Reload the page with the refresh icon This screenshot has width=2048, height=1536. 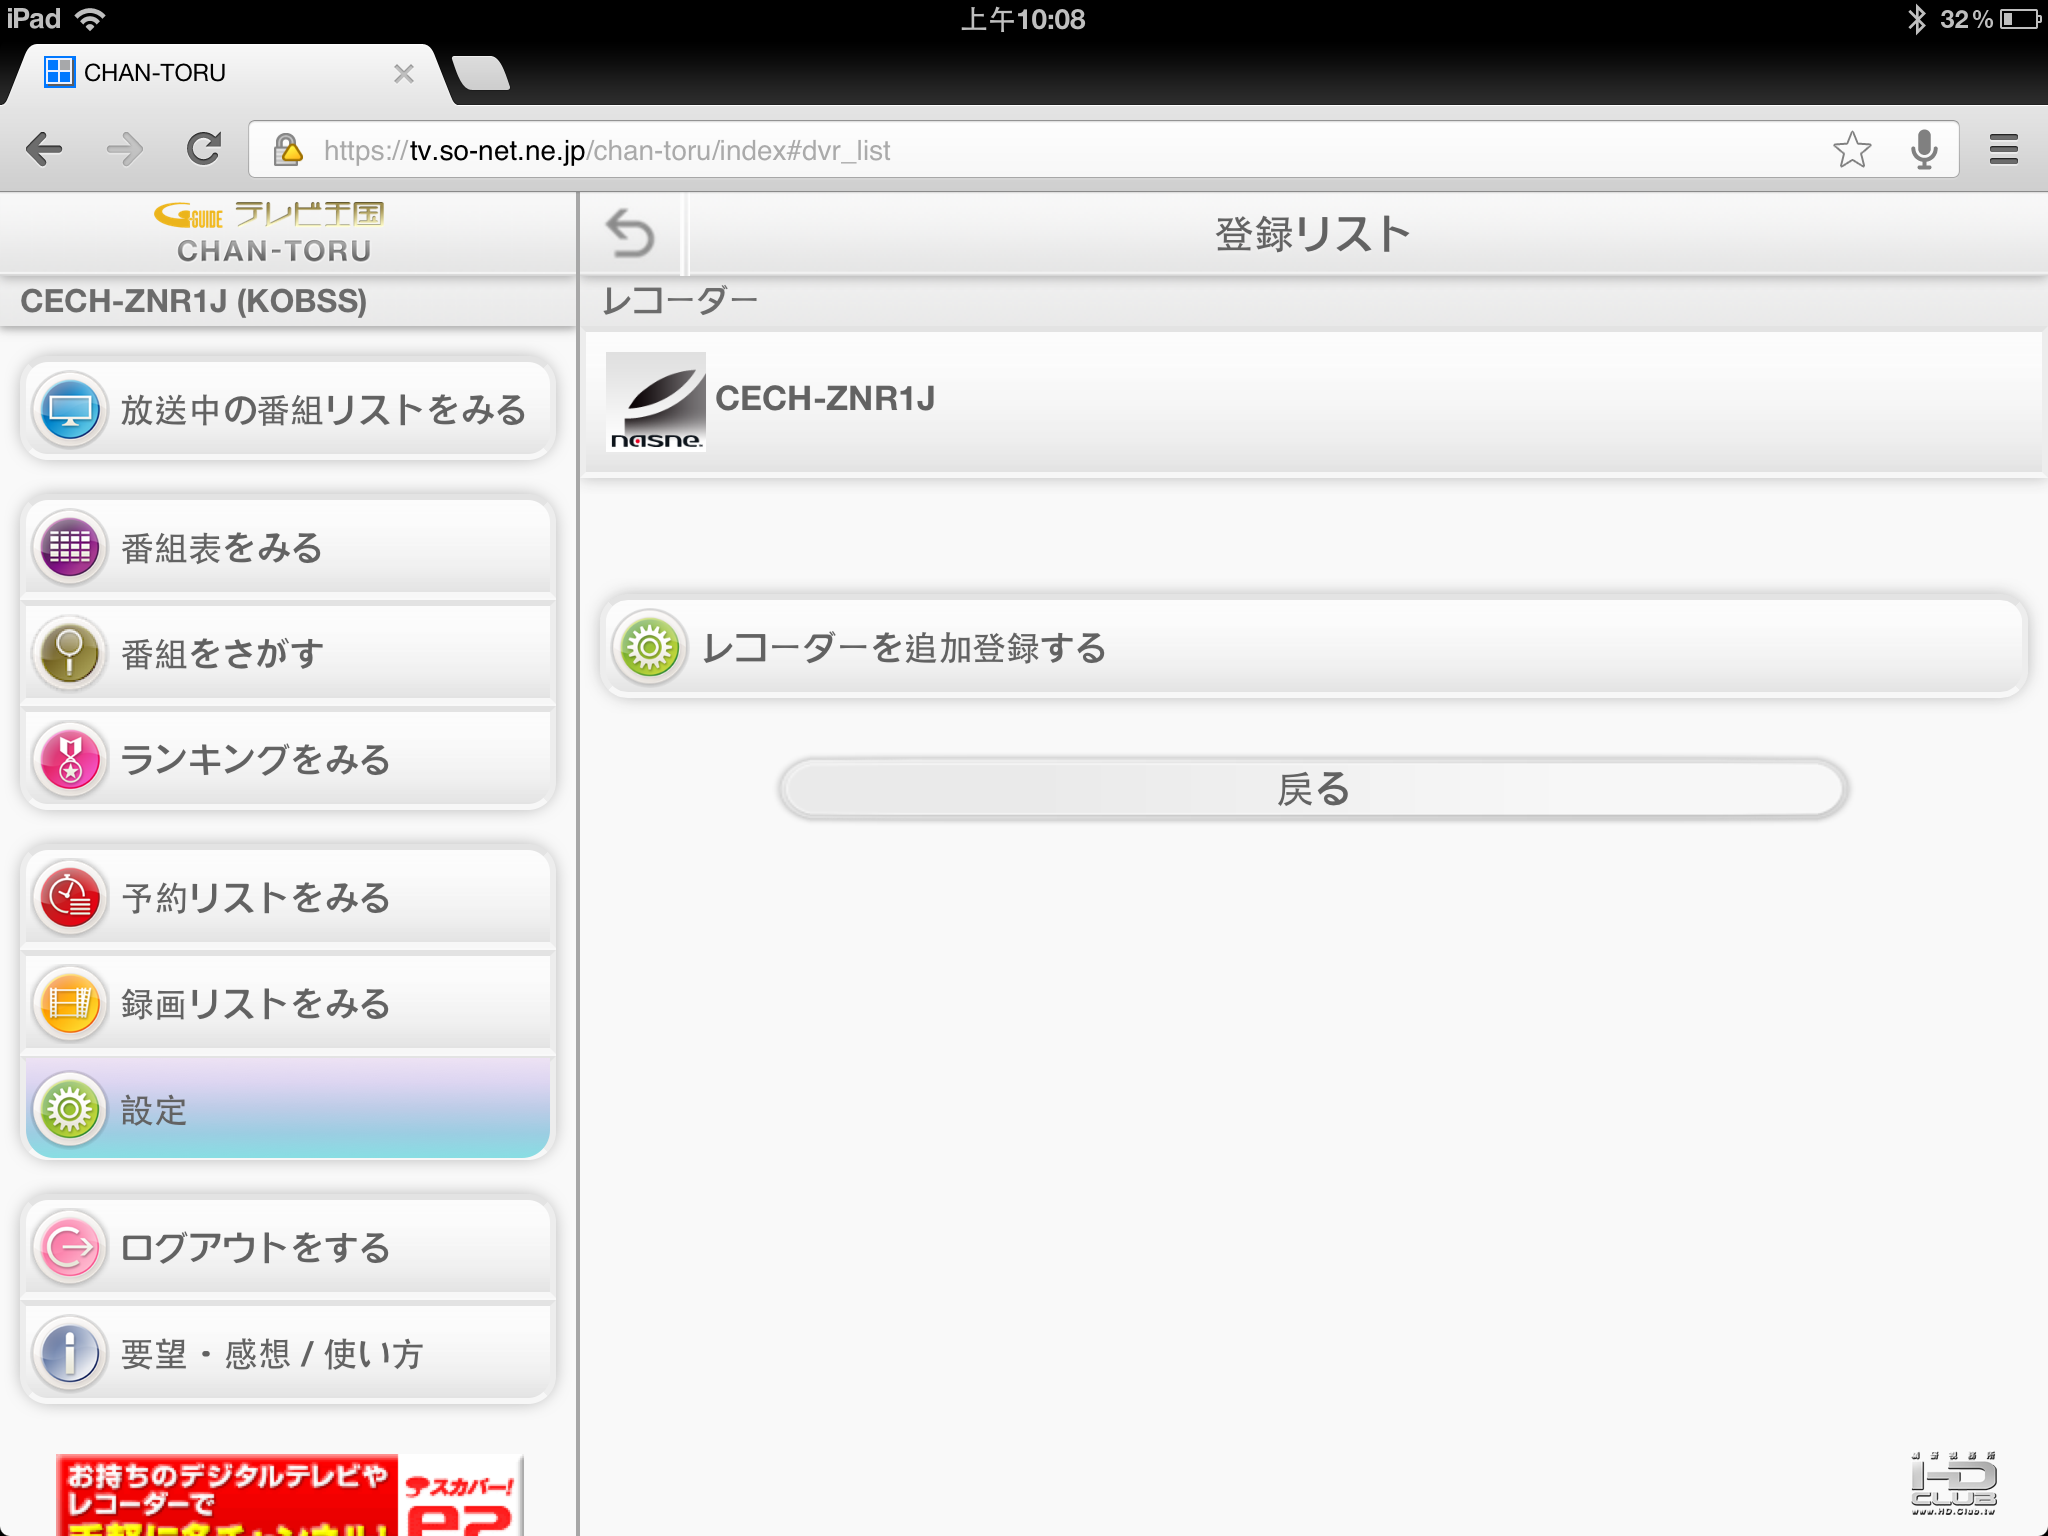(x=204, y=149)
